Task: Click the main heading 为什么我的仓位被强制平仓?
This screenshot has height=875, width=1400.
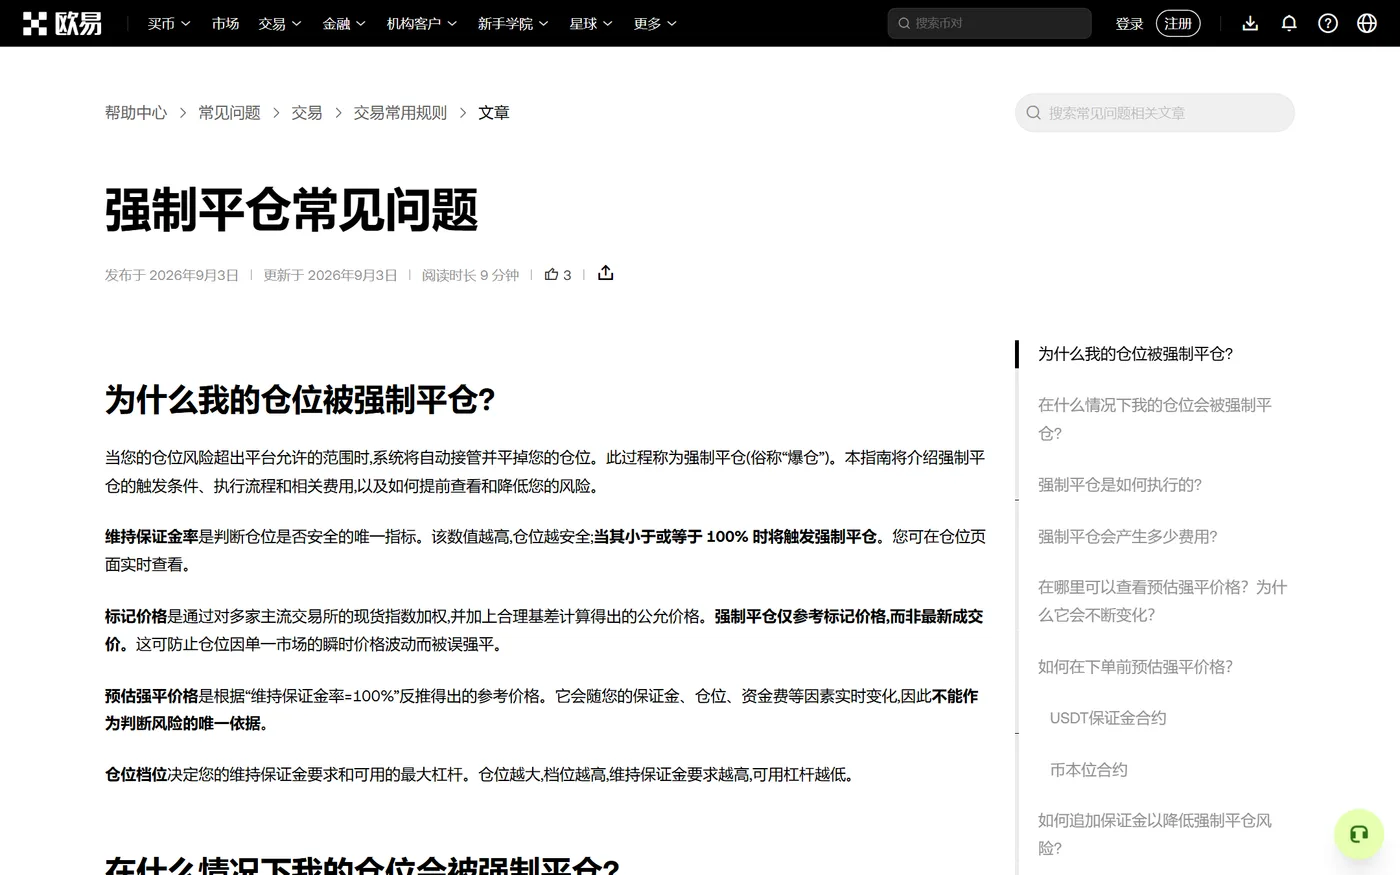Action: click(x=300, y=400)
